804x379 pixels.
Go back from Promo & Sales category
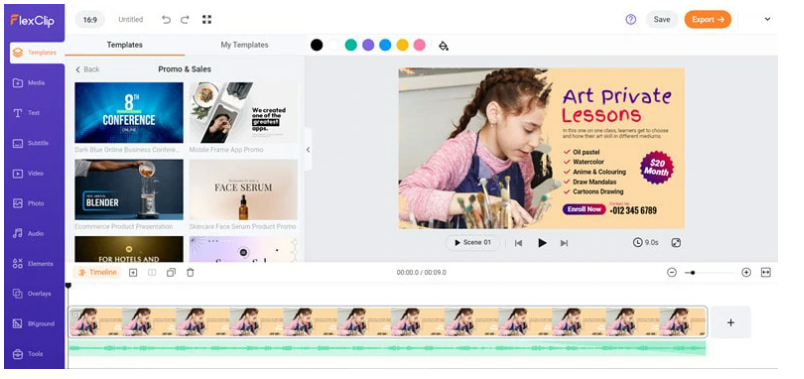pos(87,69)
